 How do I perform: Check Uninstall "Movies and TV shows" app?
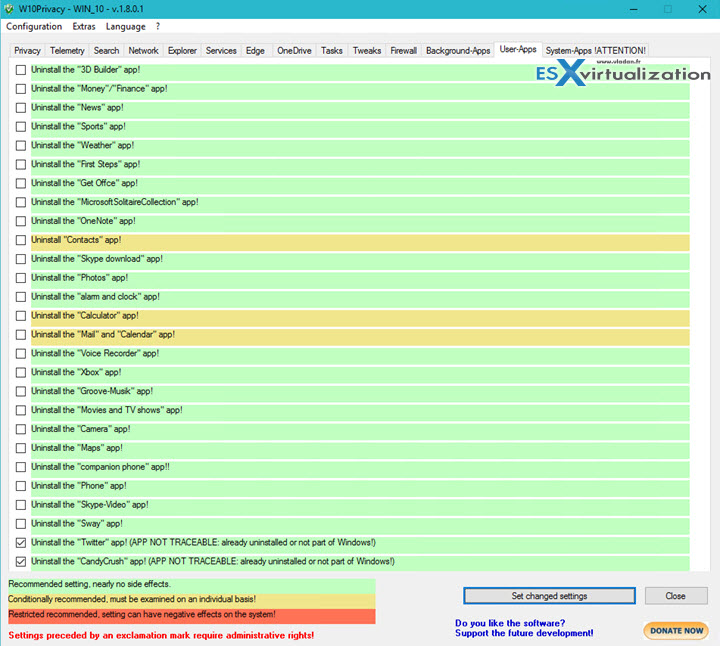21,410
